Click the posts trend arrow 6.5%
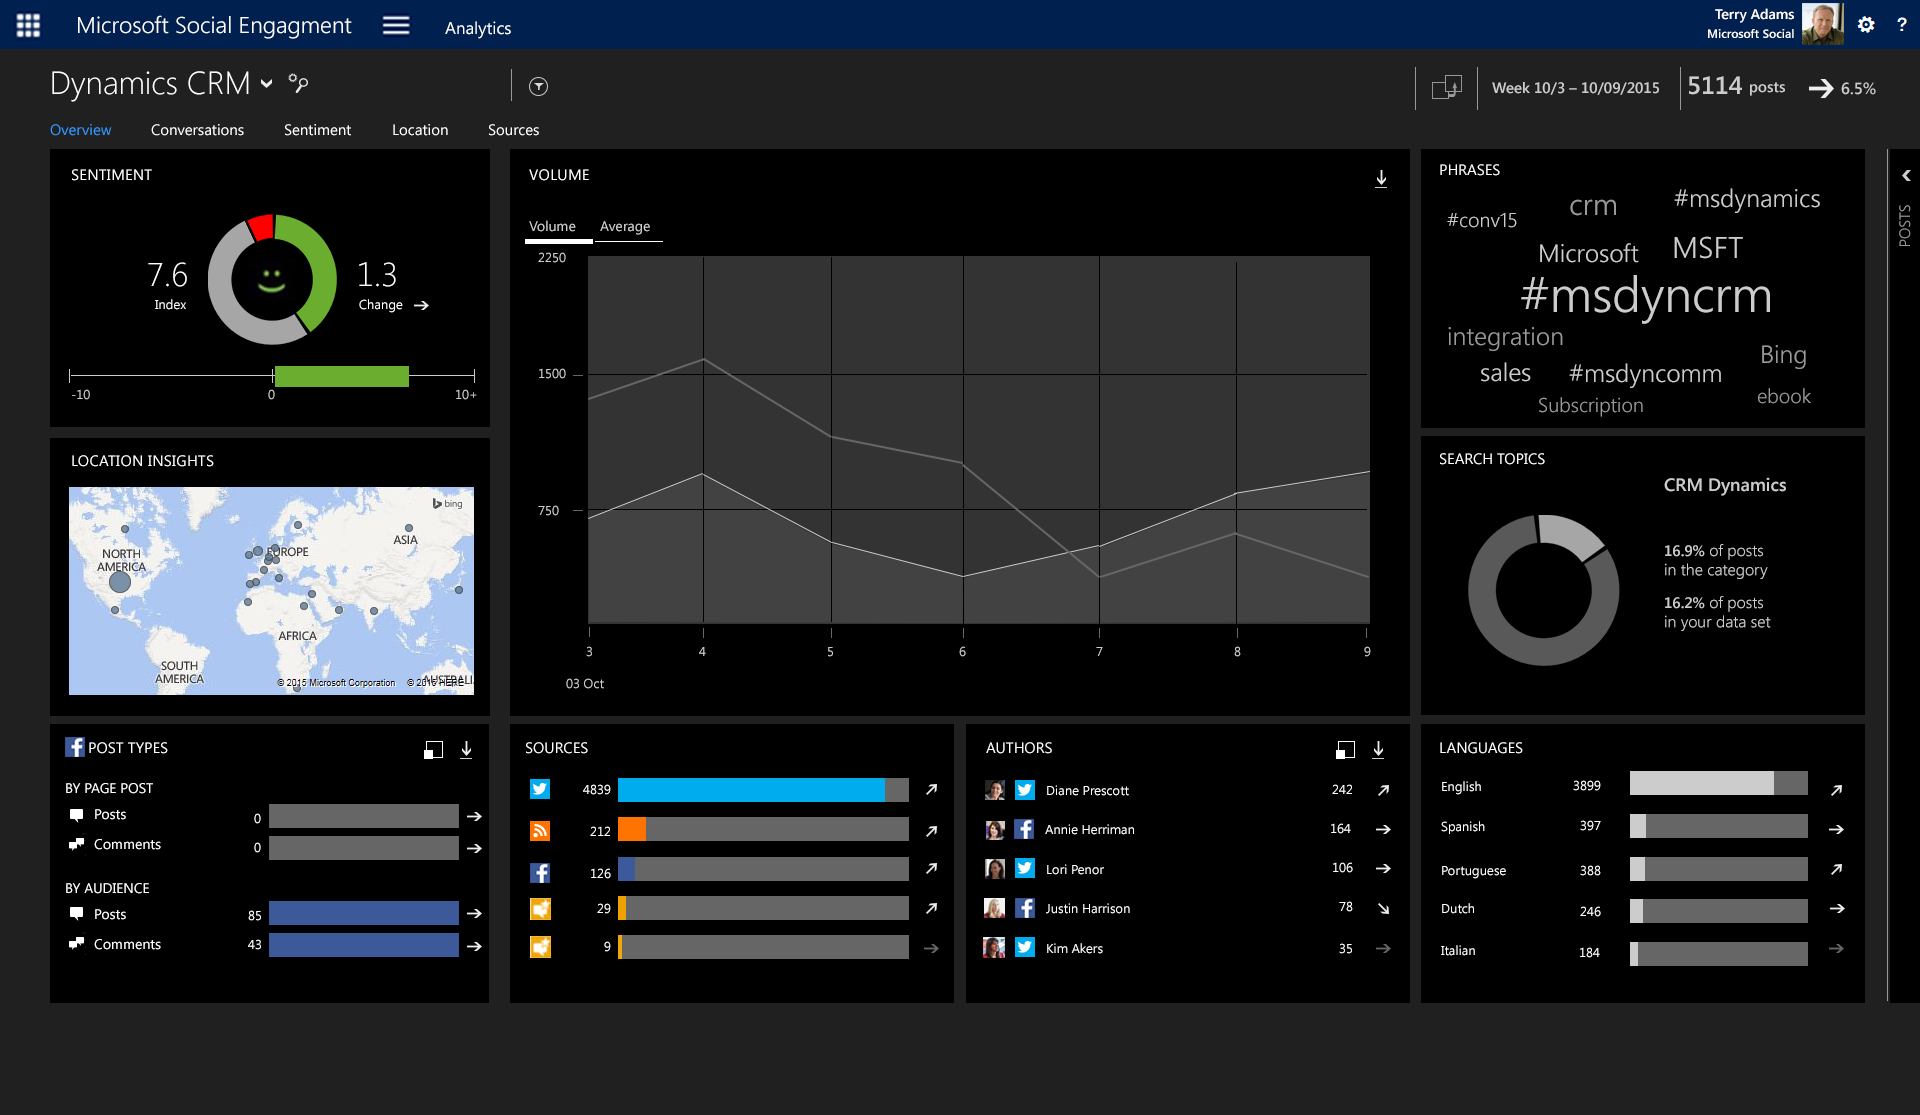 click(1821, 88)
